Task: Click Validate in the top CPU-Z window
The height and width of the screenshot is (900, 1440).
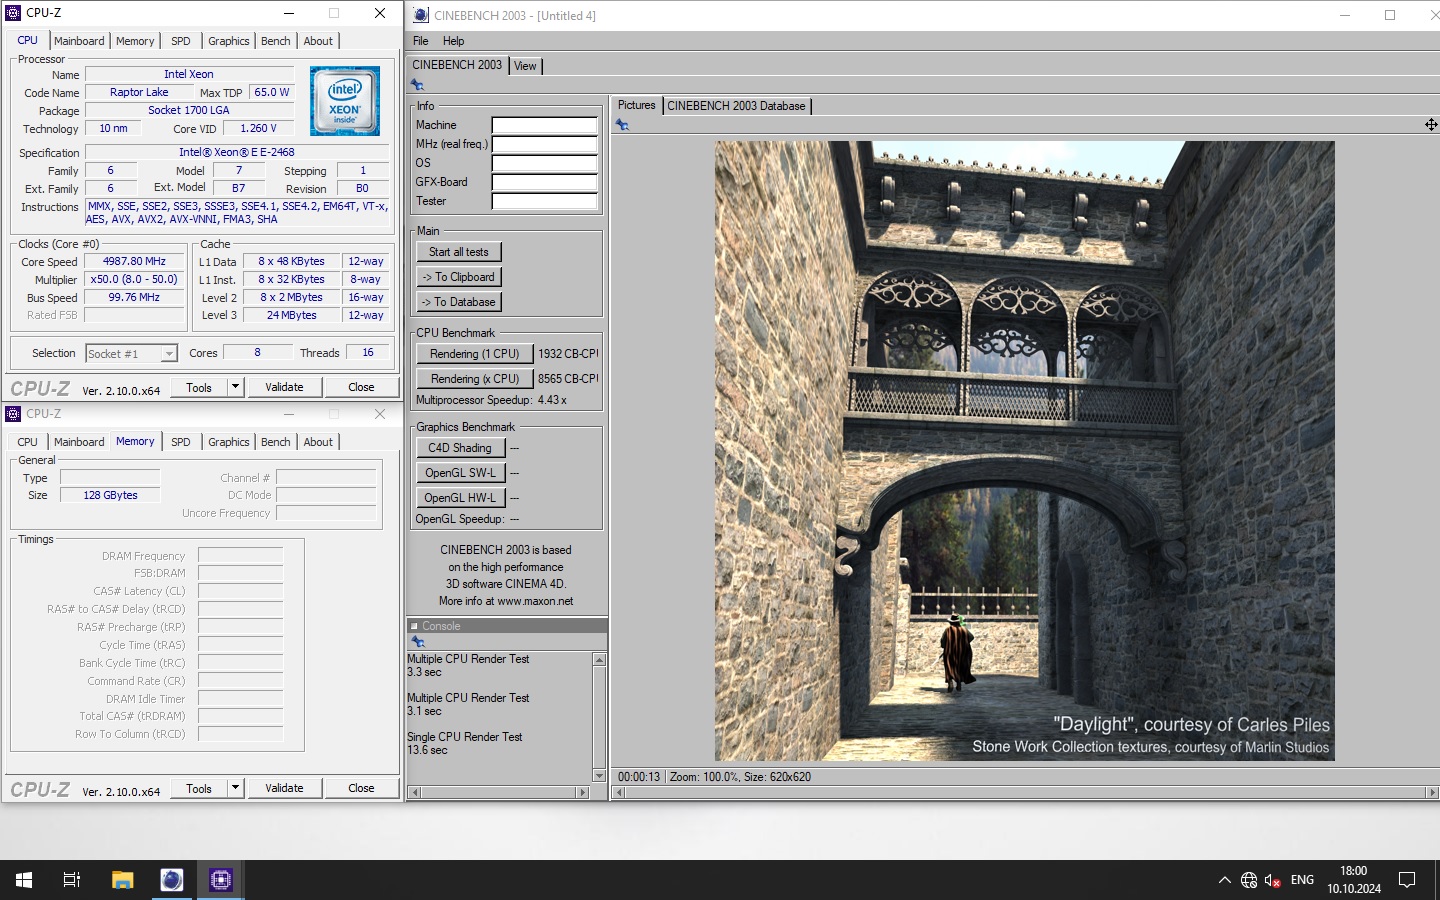Action: coord(284,387)
